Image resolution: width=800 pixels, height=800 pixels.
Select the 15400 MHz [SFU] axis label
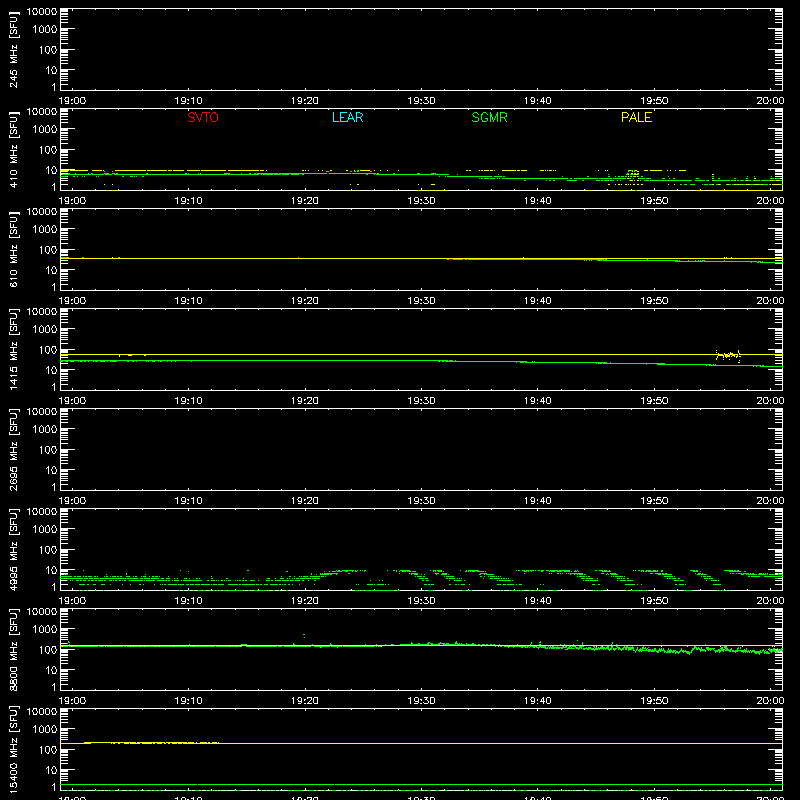13,749
